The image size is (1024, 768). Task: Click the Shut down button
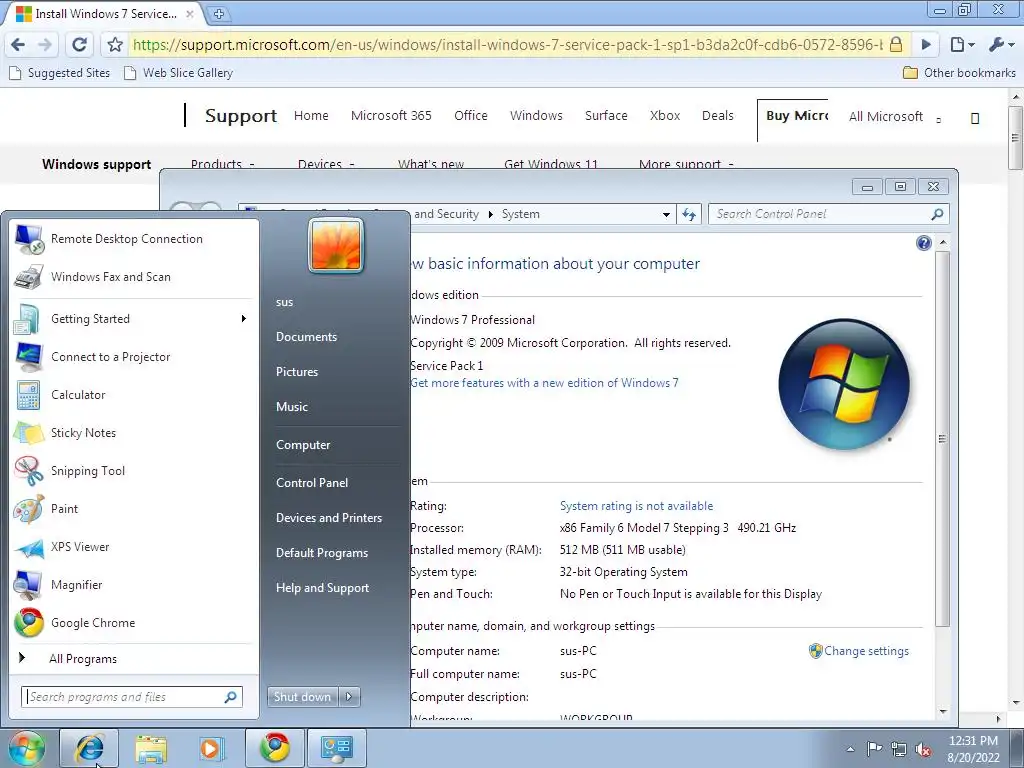302,697
